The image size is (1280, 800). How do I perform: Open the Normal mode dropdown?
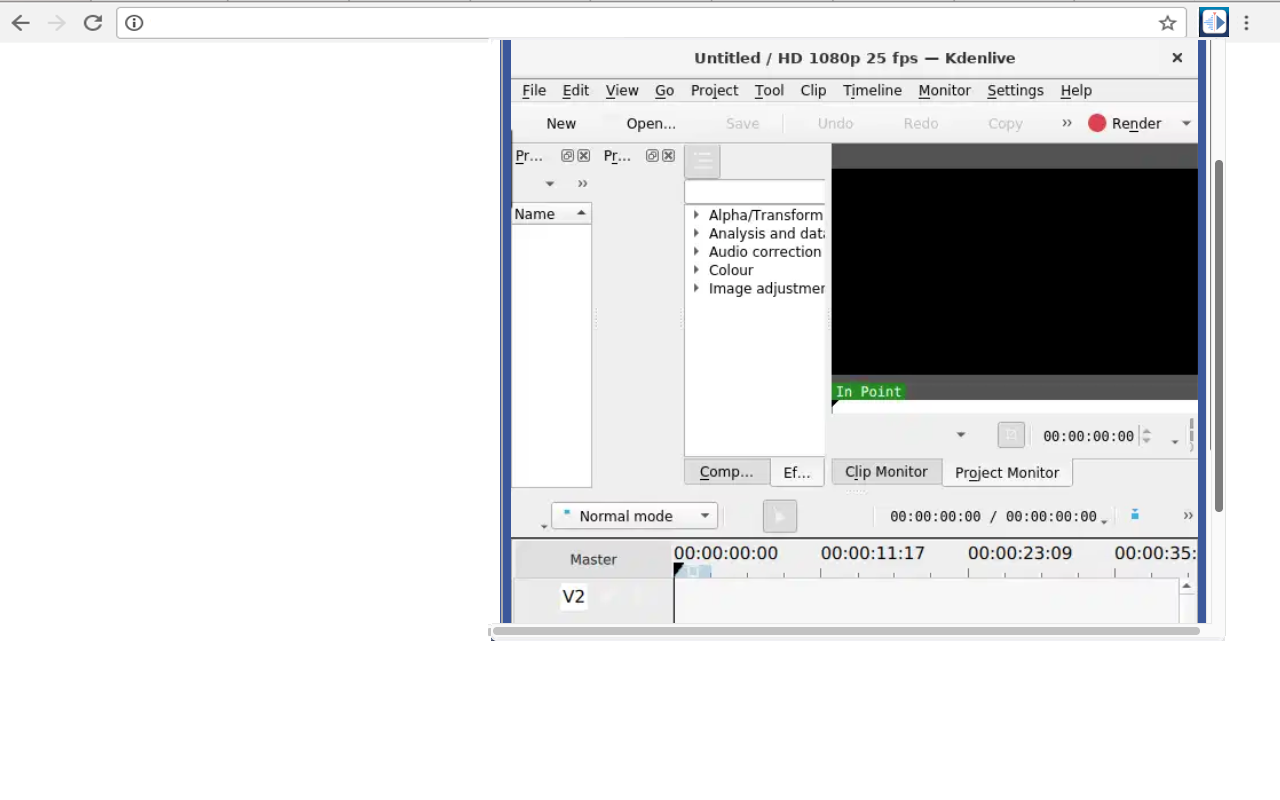click(x=634, y=516)
